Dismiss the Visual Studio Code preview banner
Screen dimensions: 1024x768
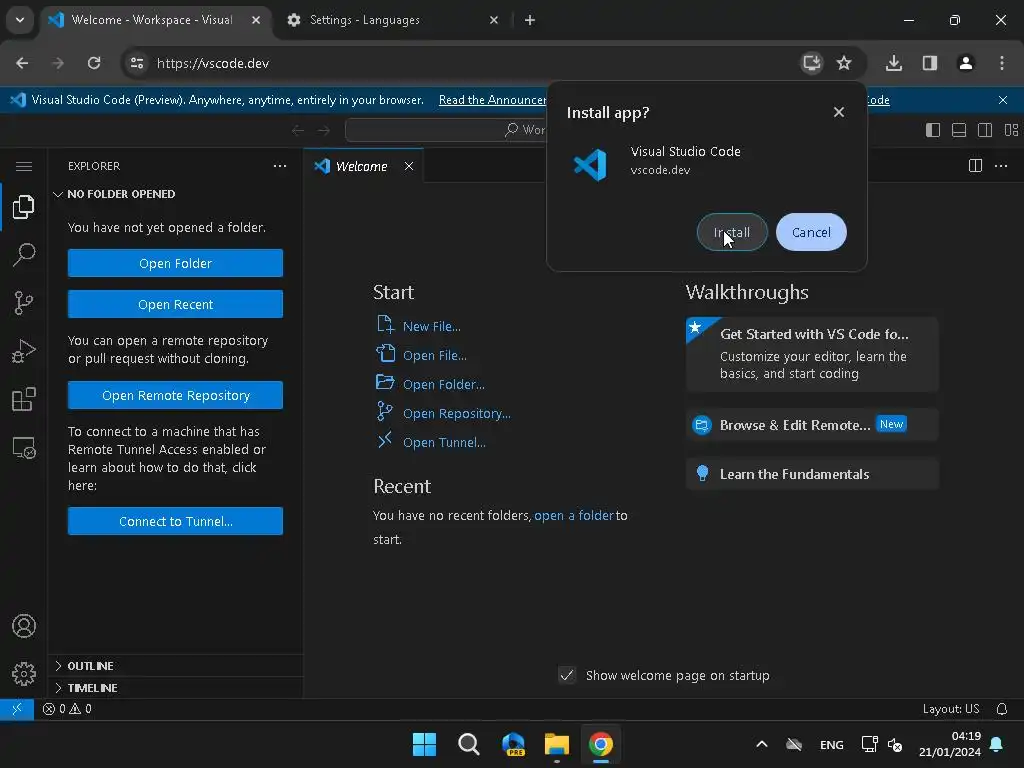pyautogui.click(x=1002, y=100)
